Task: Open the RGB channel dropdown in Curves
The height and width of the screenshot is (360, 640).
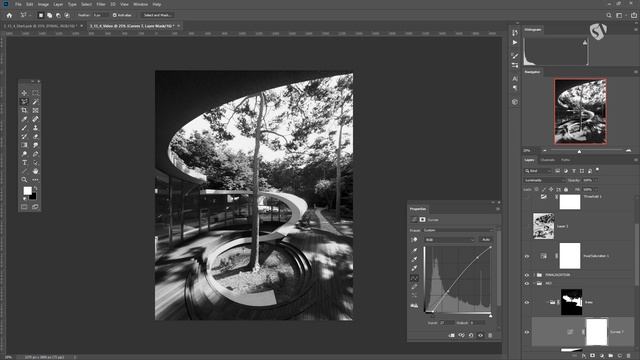Action: pos(449,240)
